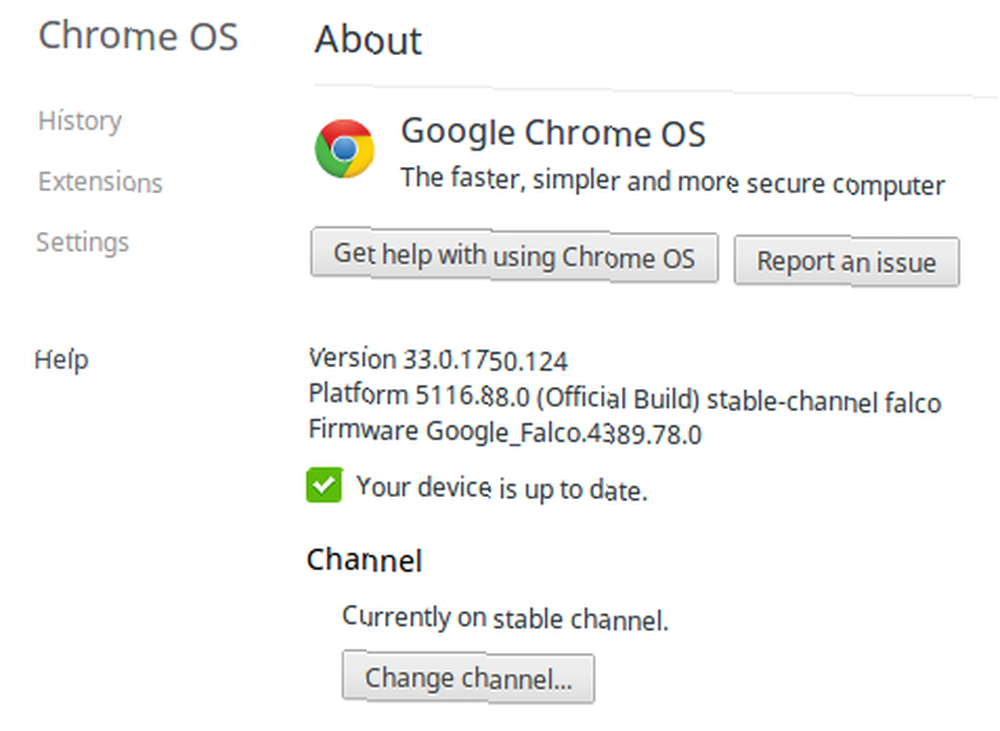Click Get help with using Chrome OS
This screenshot has height=731, width=1000.
point(515,256)
